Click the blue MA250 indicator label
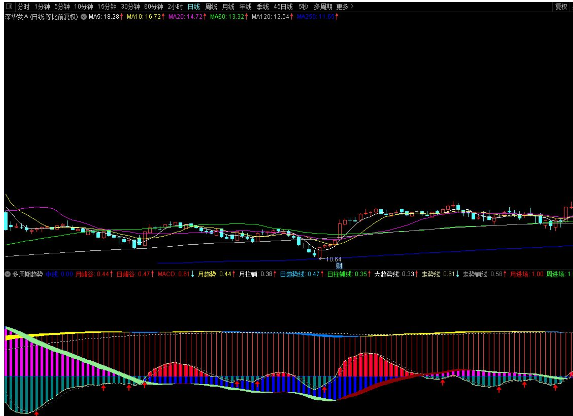 (317, 17)
